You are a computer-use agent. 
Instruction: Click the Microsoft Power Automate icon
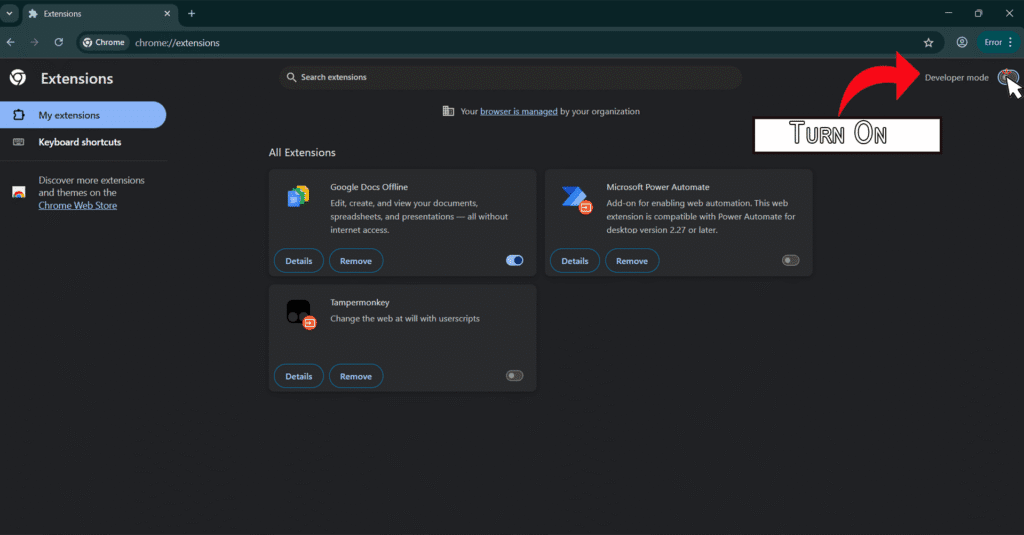pos(577,199)
